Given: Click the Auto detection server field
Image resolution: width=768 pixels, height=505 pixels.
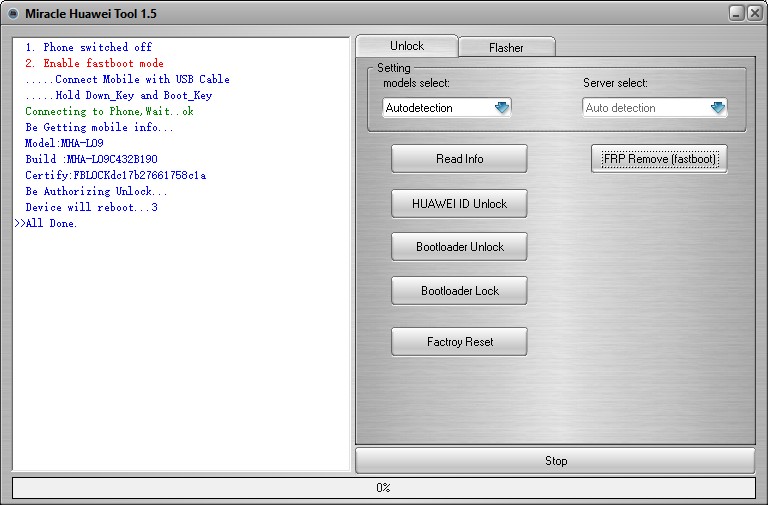Looking at the screenshot, I should 655,108.
